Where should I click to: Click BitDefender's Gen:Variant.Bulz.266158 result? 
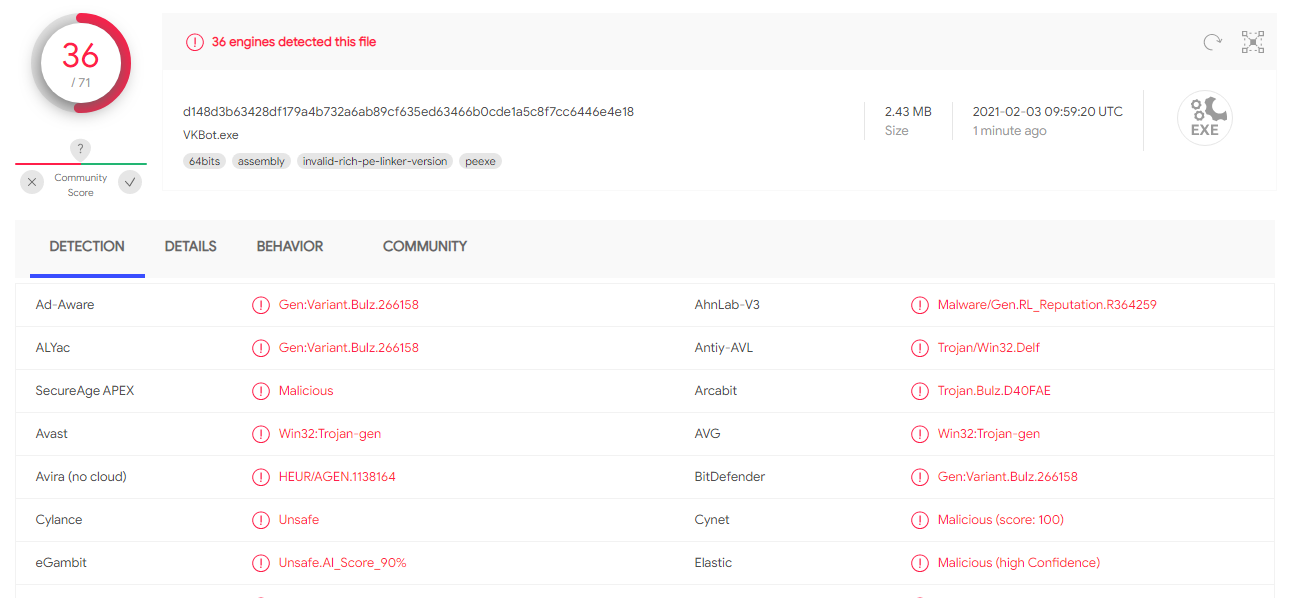pyautogui.click(x=1008, y=477)
